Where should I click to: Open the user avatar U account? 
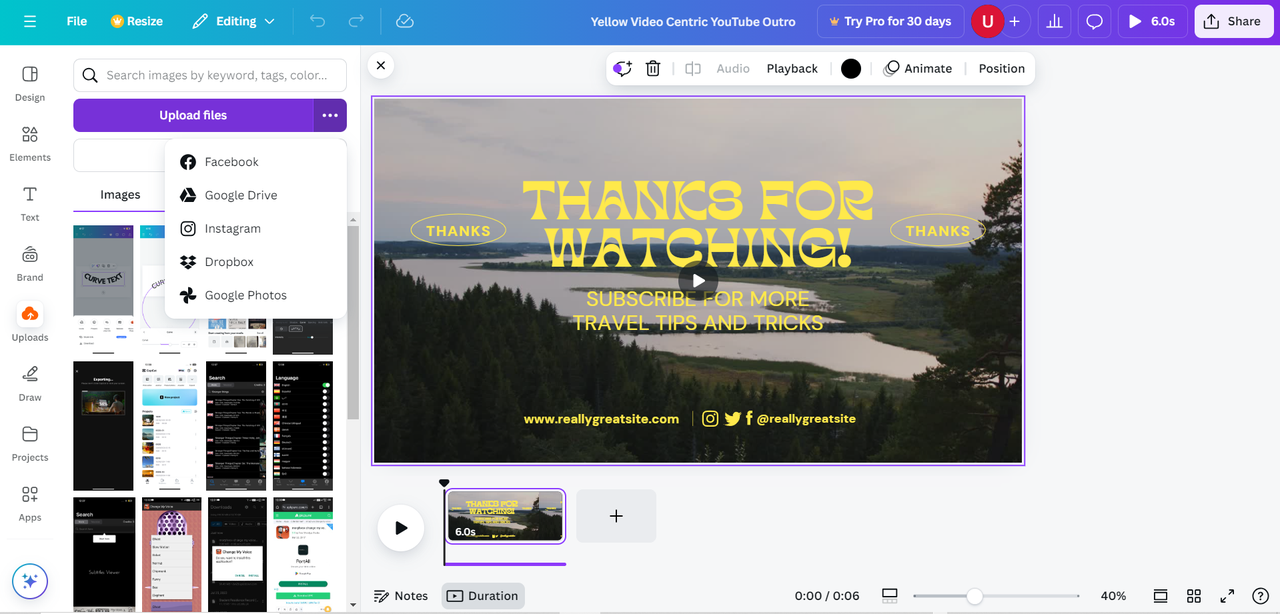point(987,21)
